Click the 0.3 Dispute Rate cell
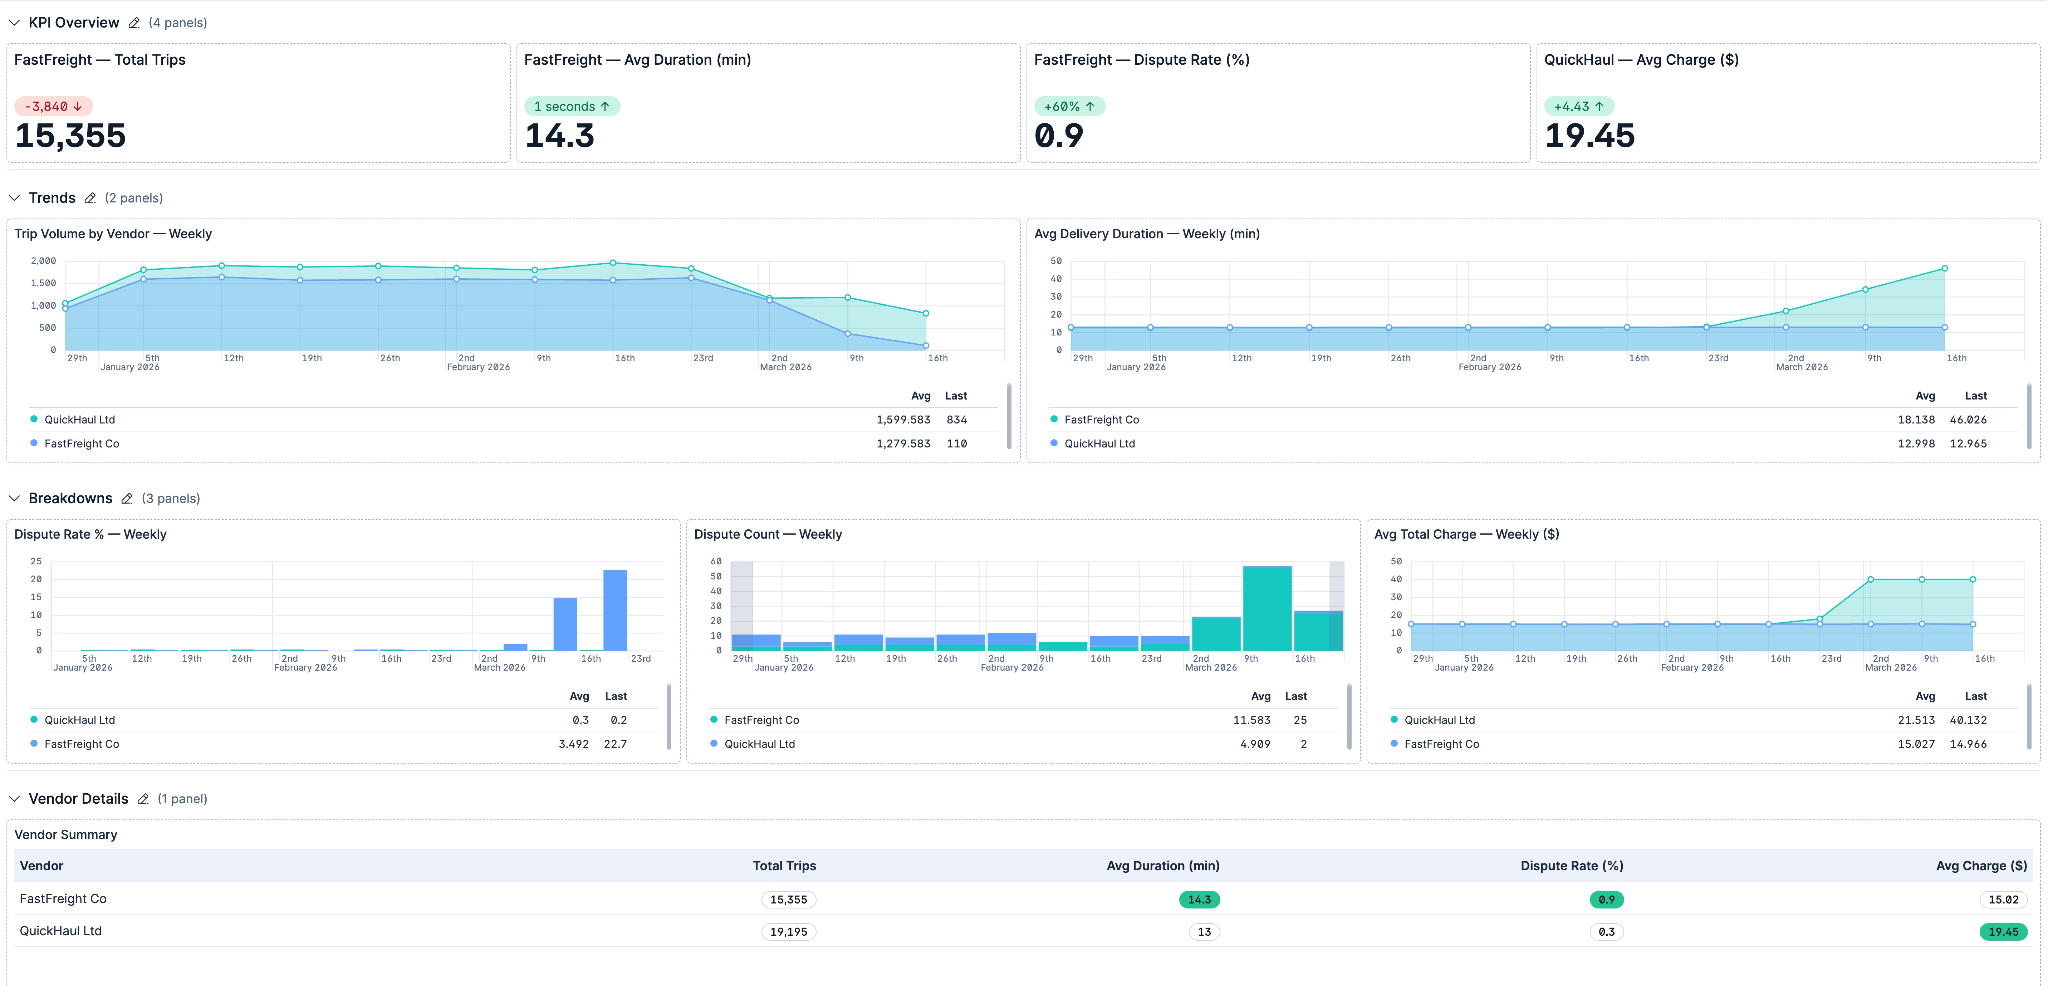The image size is (2048, 986). (x=1607, y=932)
